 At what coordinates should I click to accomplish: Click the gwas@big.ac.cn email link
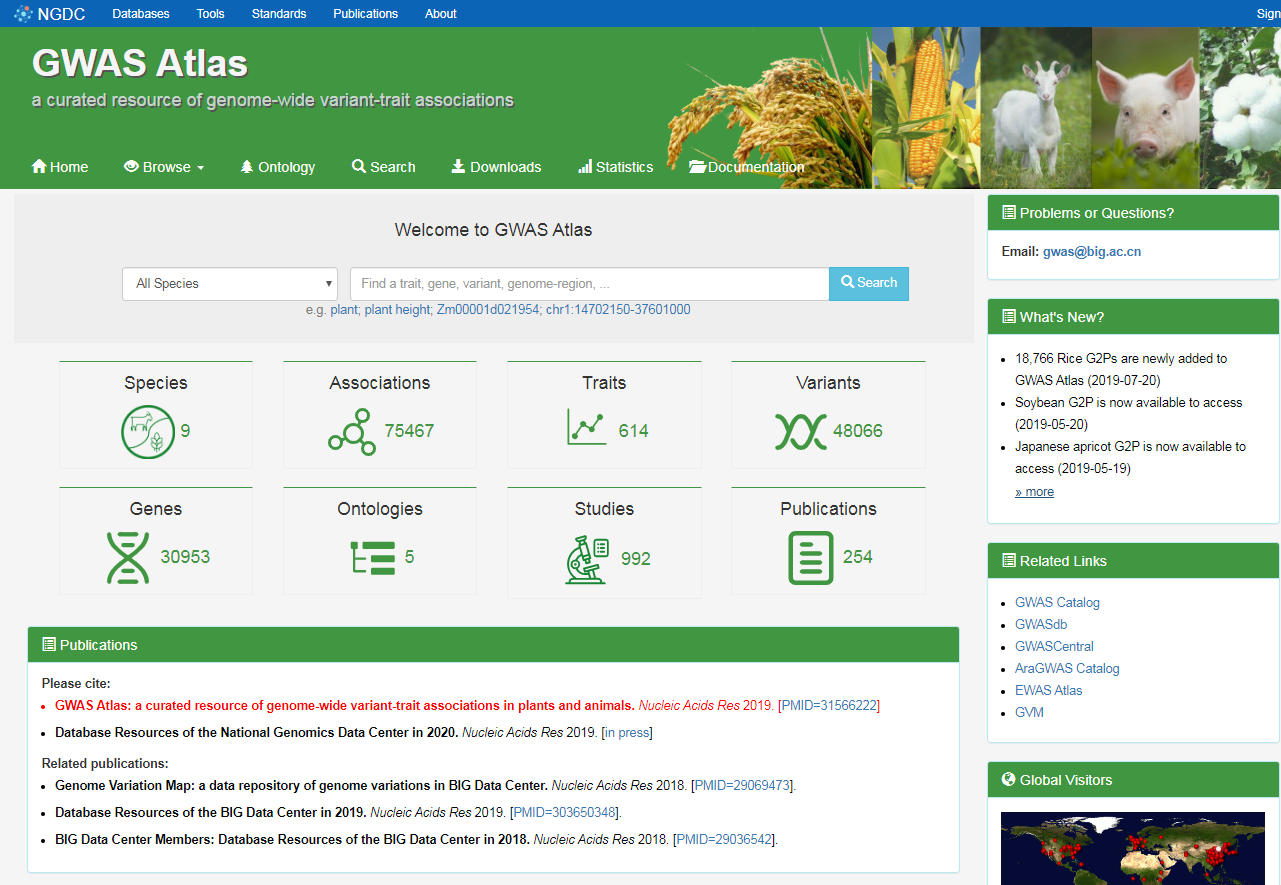(x=1091, y=252)
